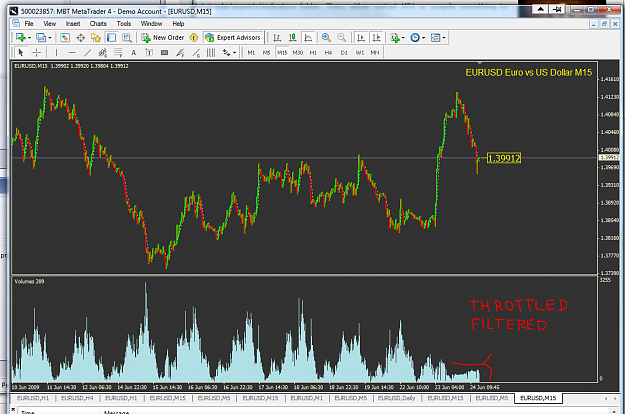This screenshot has height=414, width=625.
Task: Select the Cycle Lines tool
Action: click(211, 52)
